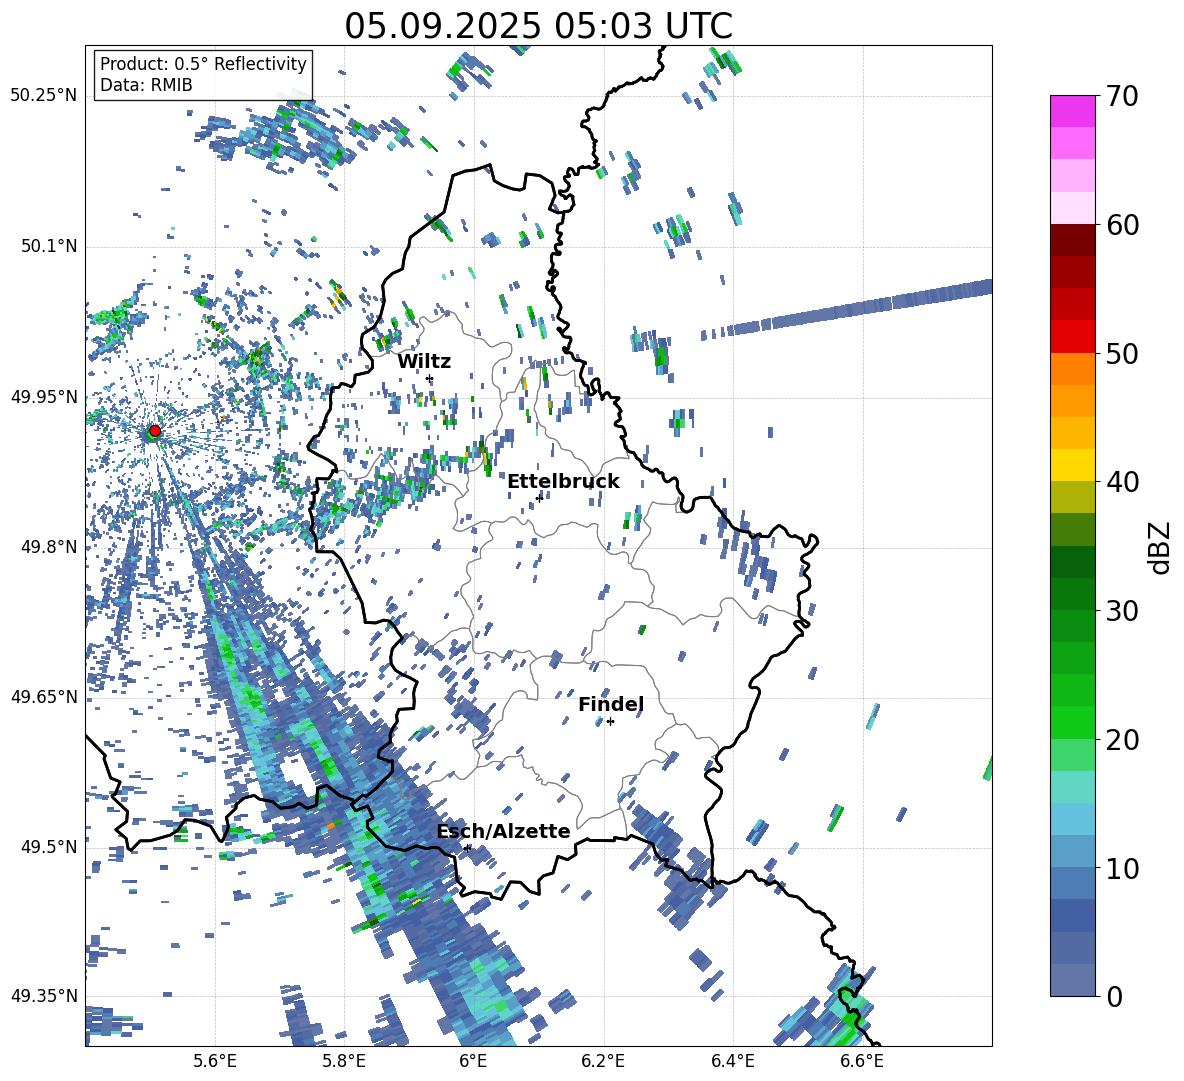Click the Wiltz city label

[424, 362]
